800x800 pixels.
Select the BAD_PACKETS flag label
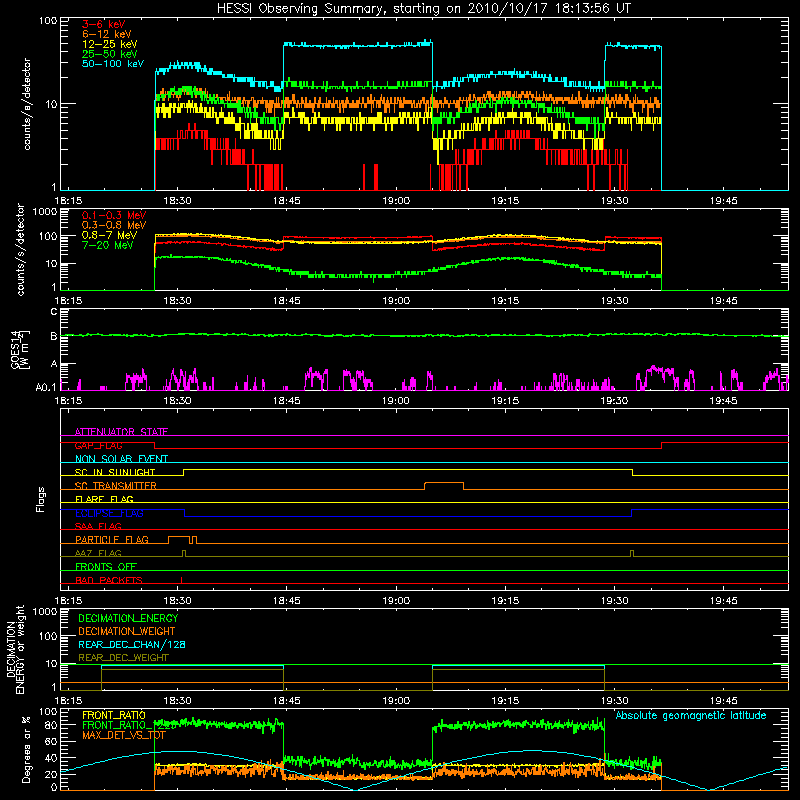(109, 580)
